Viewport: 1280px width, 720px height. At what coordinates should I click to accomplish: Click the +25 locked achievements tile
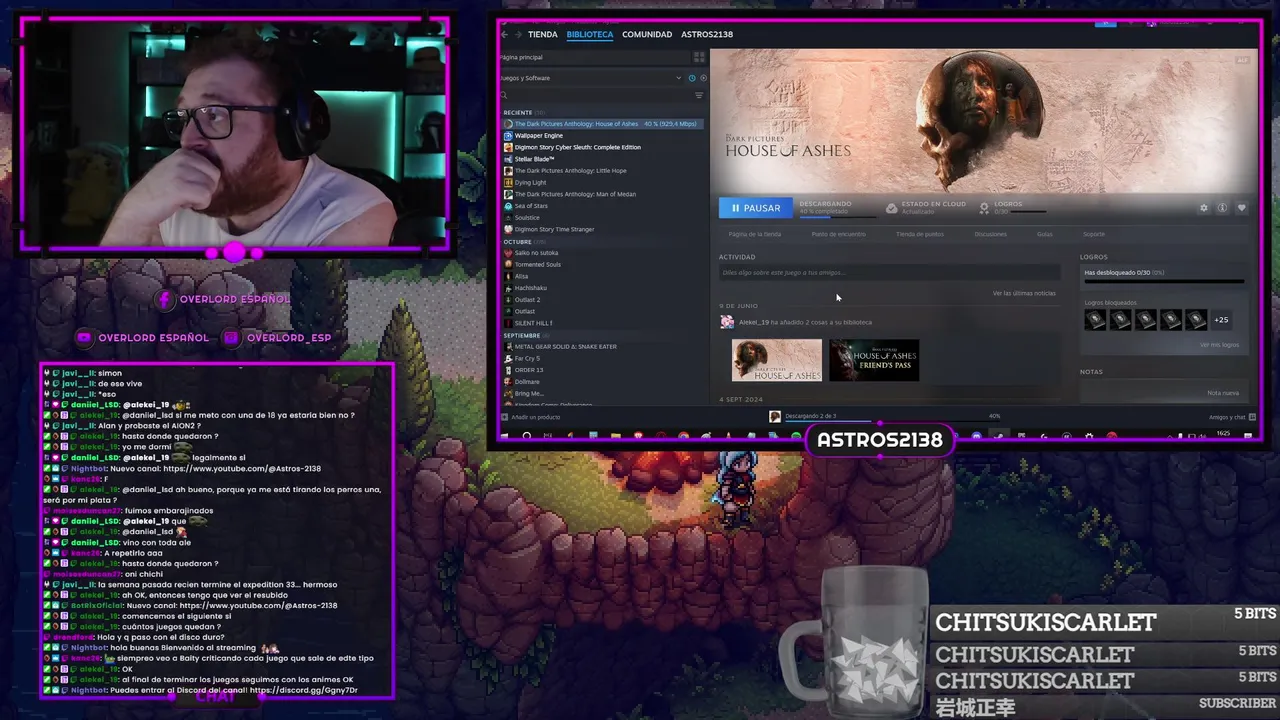pyautogui.click(x=1222, y=320)
